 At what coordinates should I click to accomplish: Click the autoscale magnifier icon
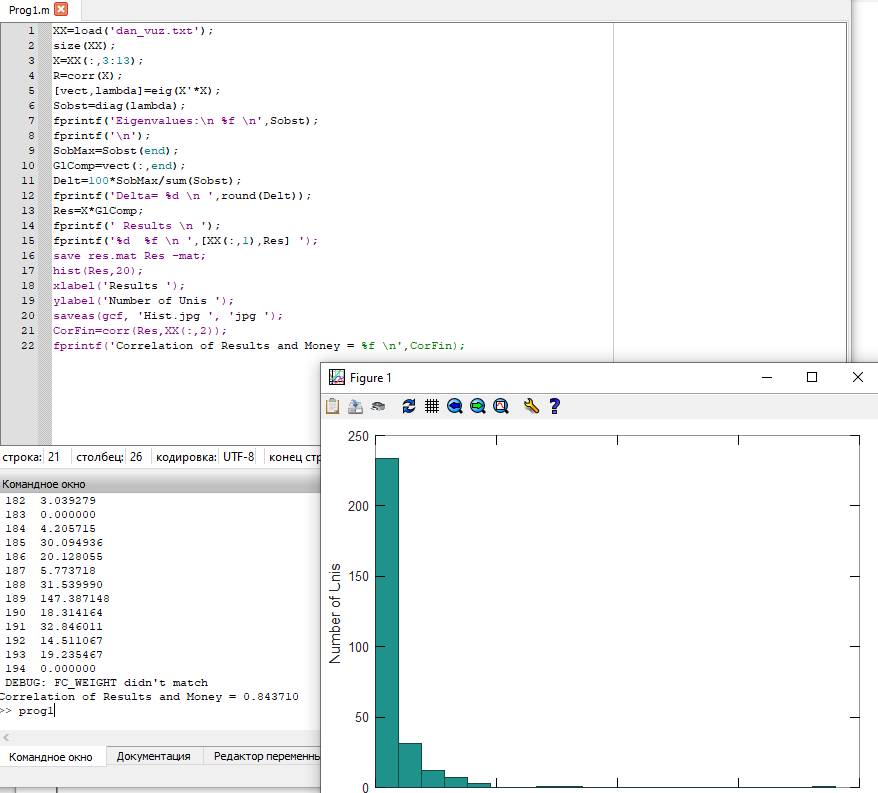click(501, 406)
